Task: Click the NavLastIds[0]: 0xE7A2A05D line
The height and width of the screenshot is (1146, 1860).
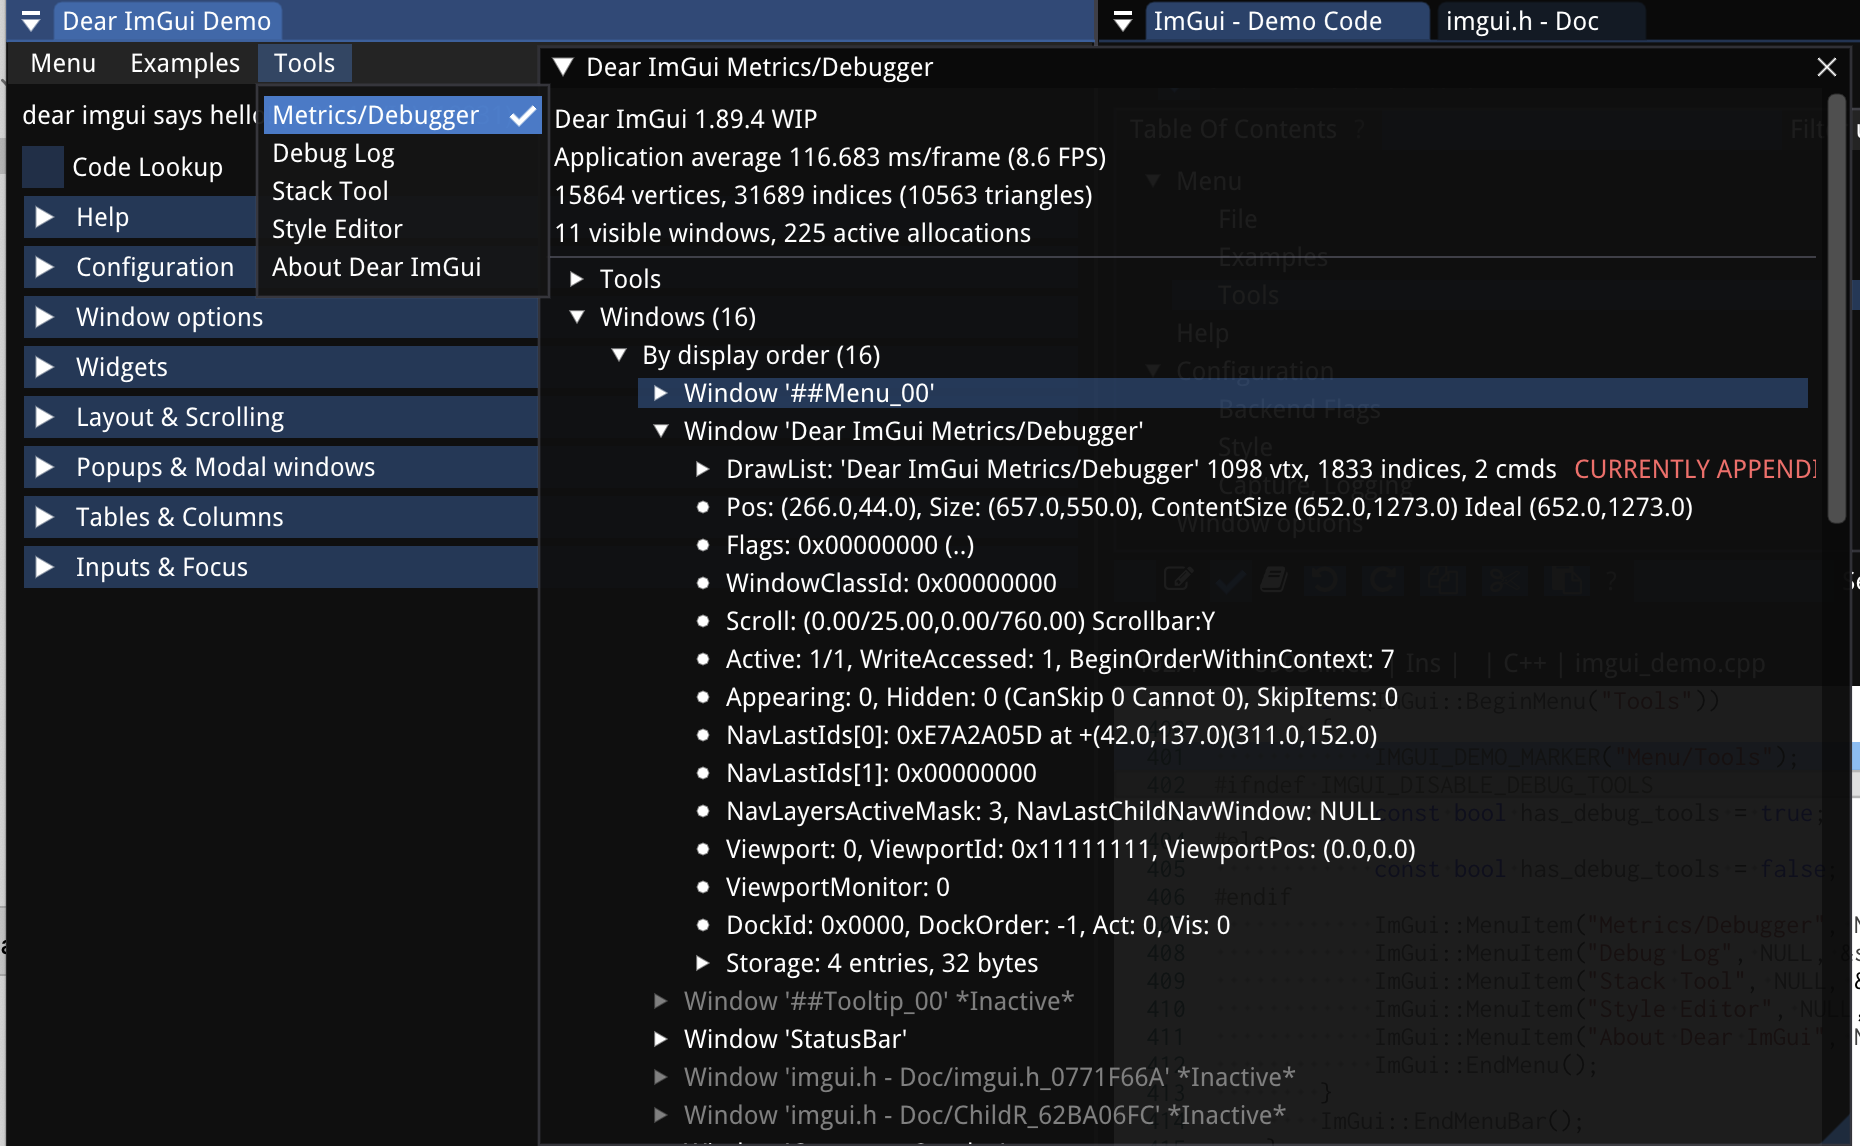Action: (1052, 735)
